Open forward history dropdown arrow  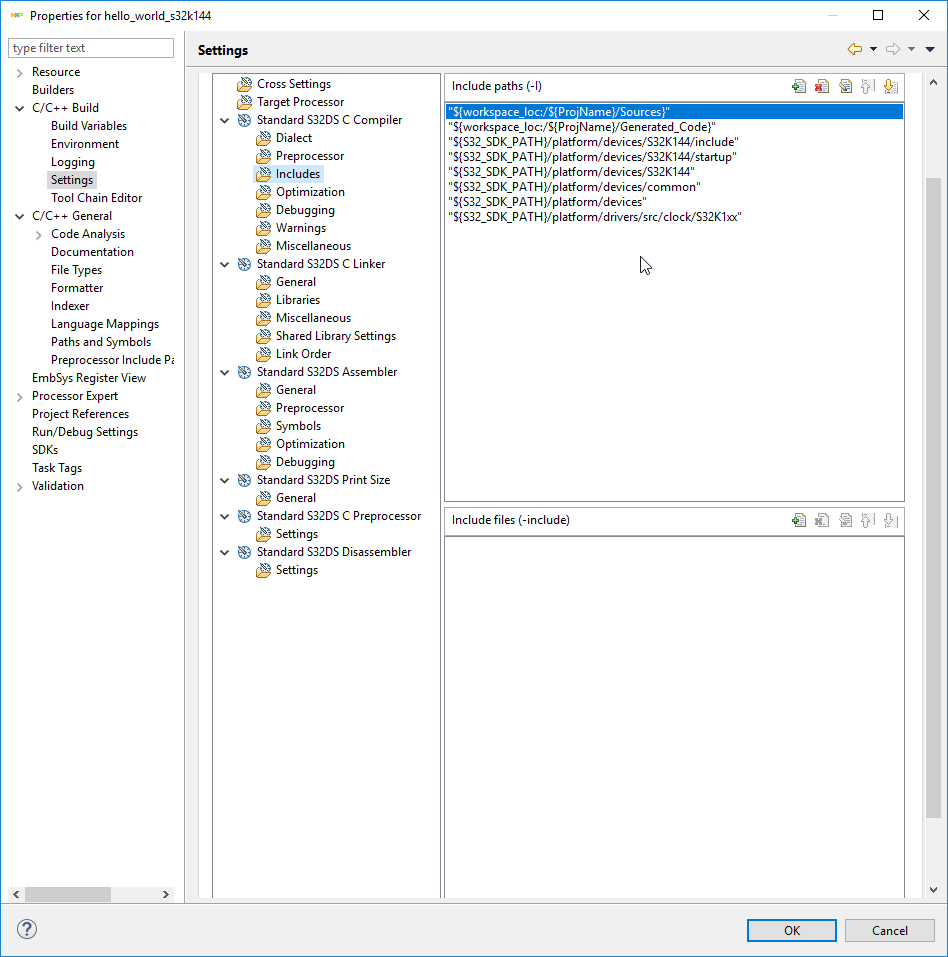(x=911, y=49)
